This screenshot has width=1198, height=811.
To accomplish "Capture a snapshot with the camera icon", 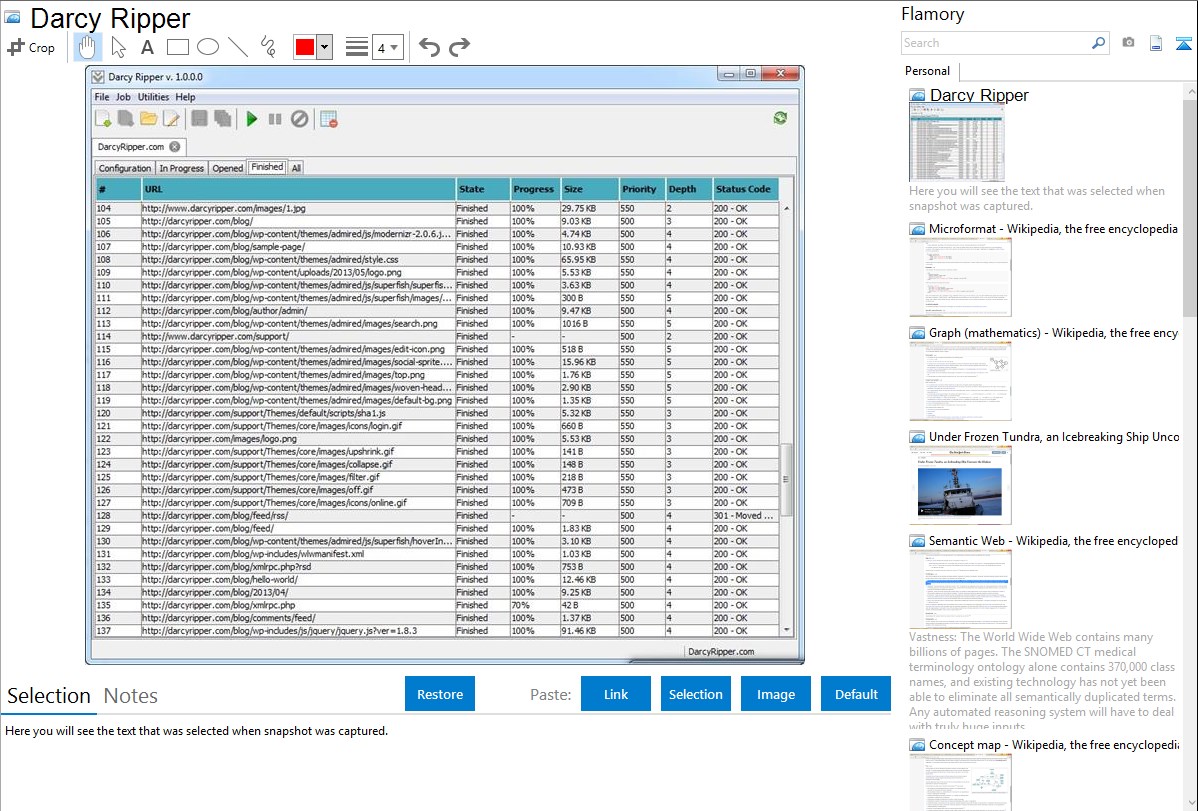I will 1128,43.
